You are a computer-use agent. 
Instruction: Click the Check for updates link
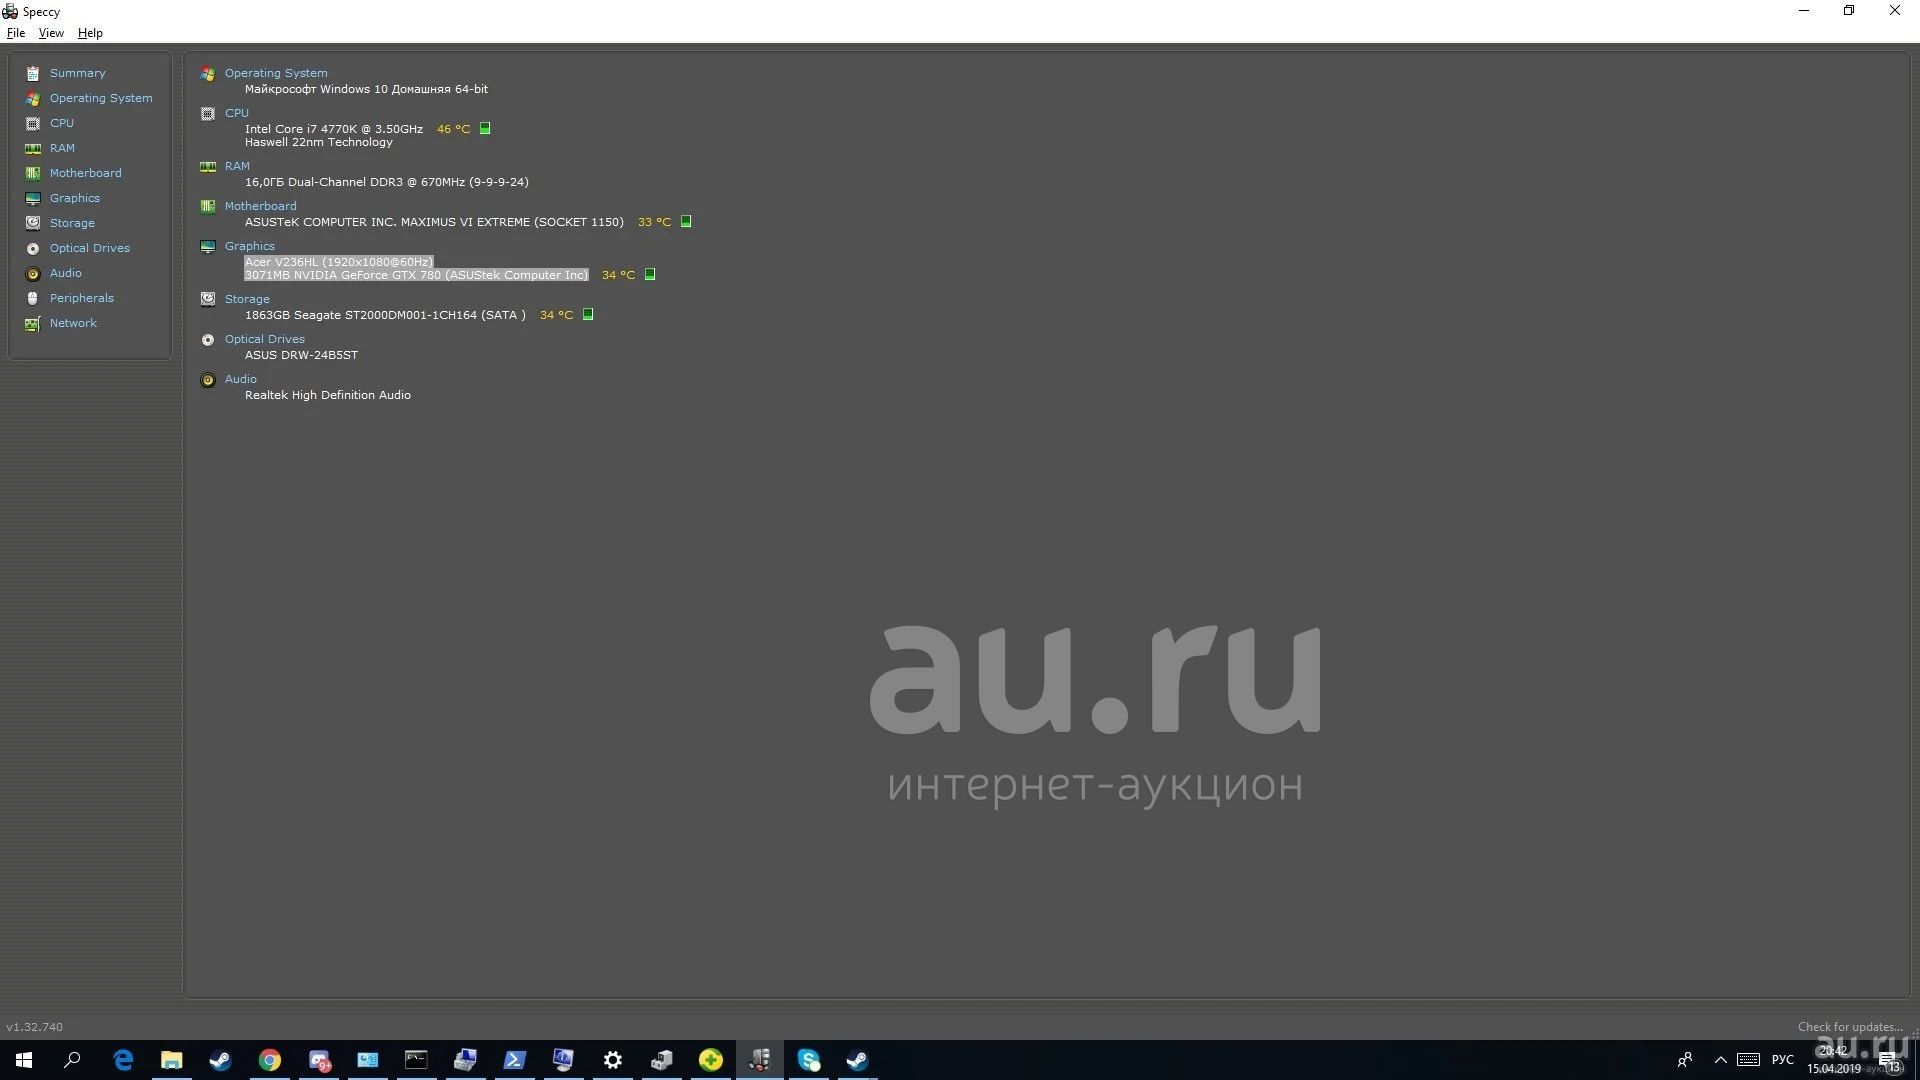tap(1850, 1027)
